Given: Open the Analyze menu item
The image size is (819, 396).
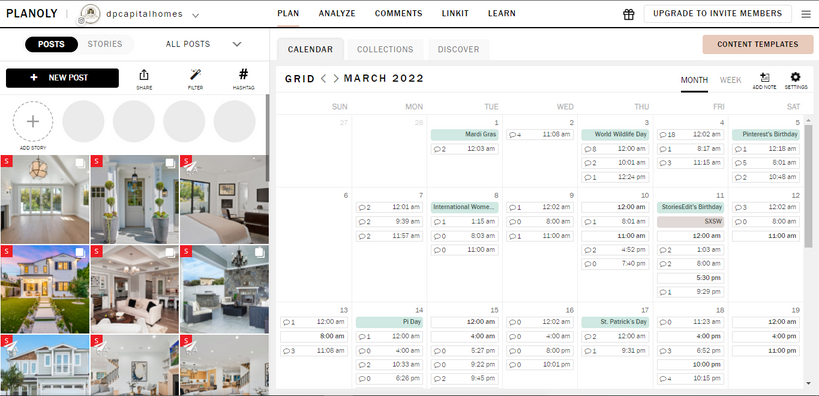Looking at the screenshot, I should click(337, 14).
